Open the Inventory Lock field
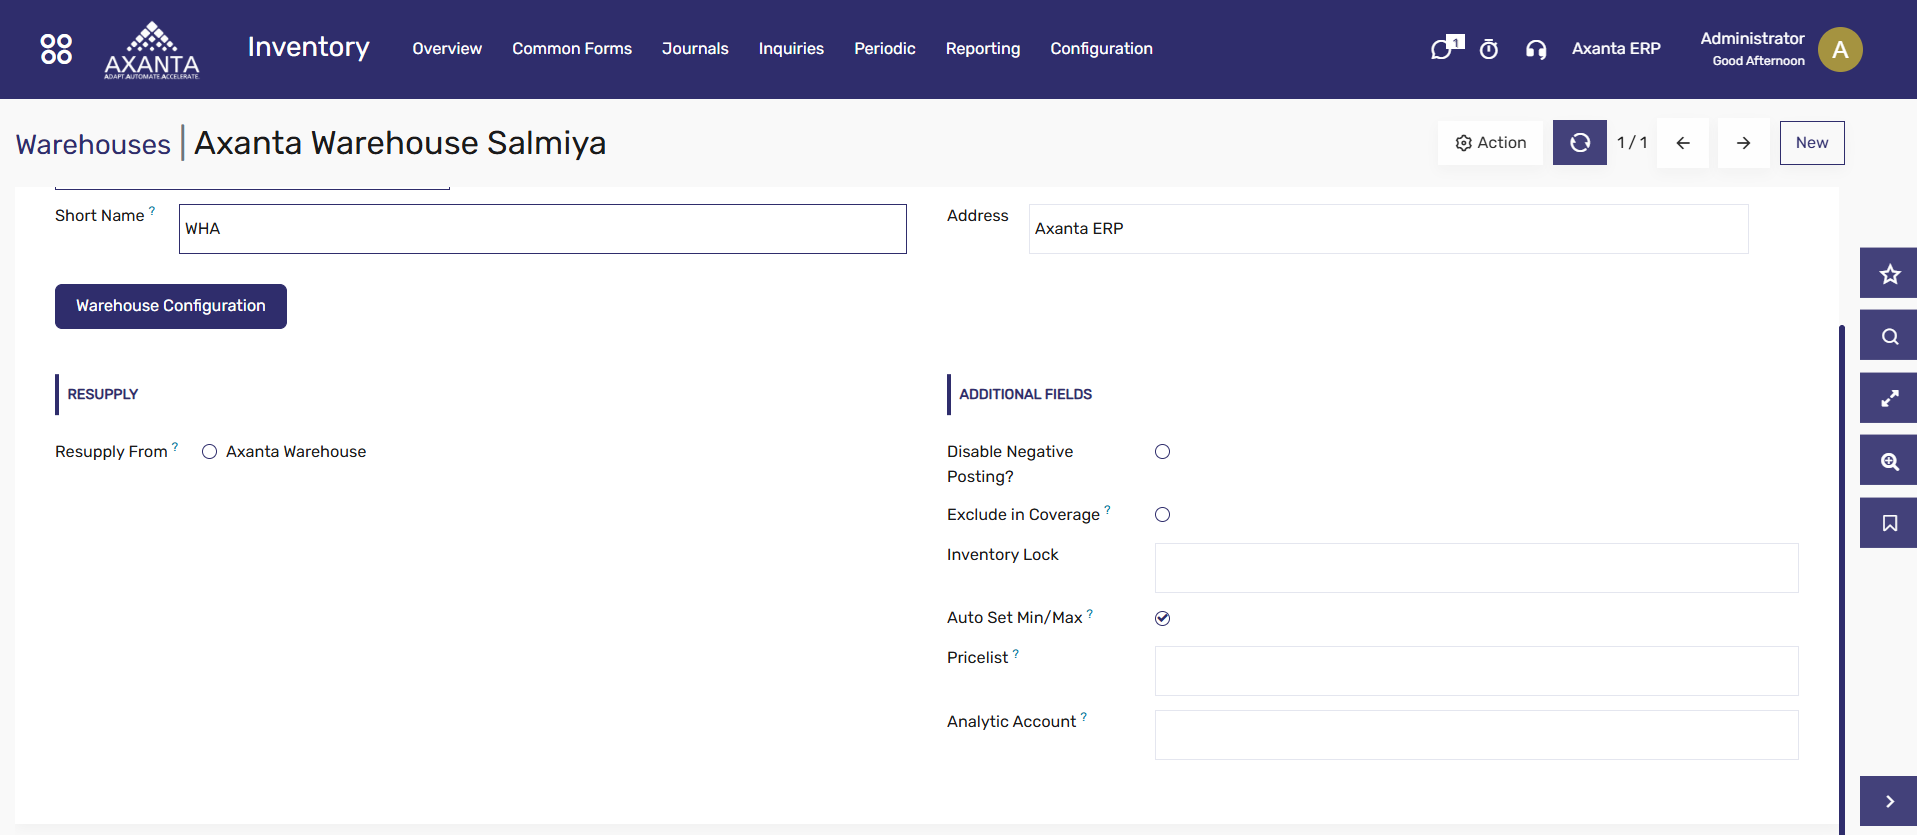 [1476, 568]
